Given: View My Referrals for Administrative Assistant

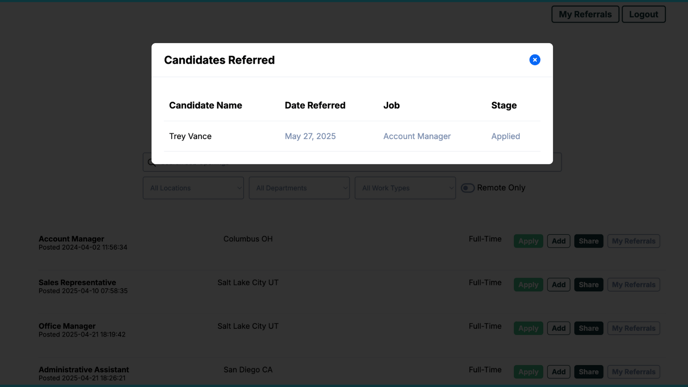Looking at the screenshot, I should [634, 372].
